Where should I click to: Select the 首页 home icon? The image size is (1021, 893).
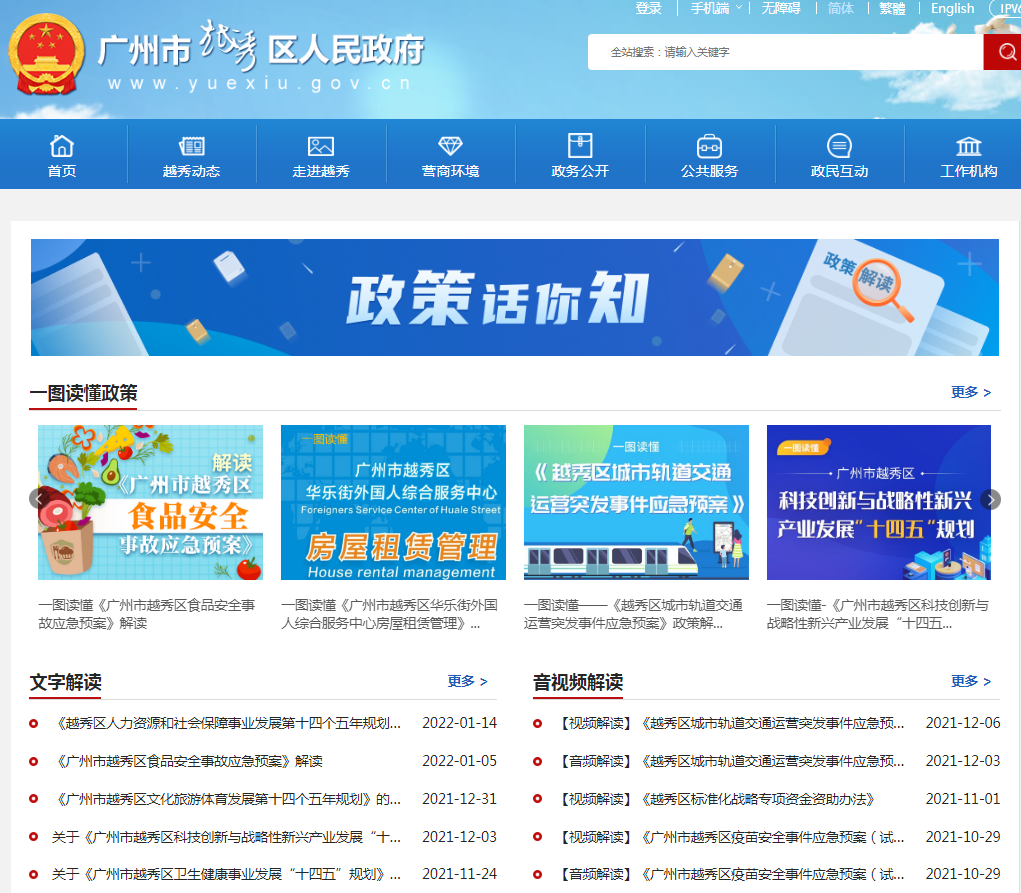click(63, 144)
